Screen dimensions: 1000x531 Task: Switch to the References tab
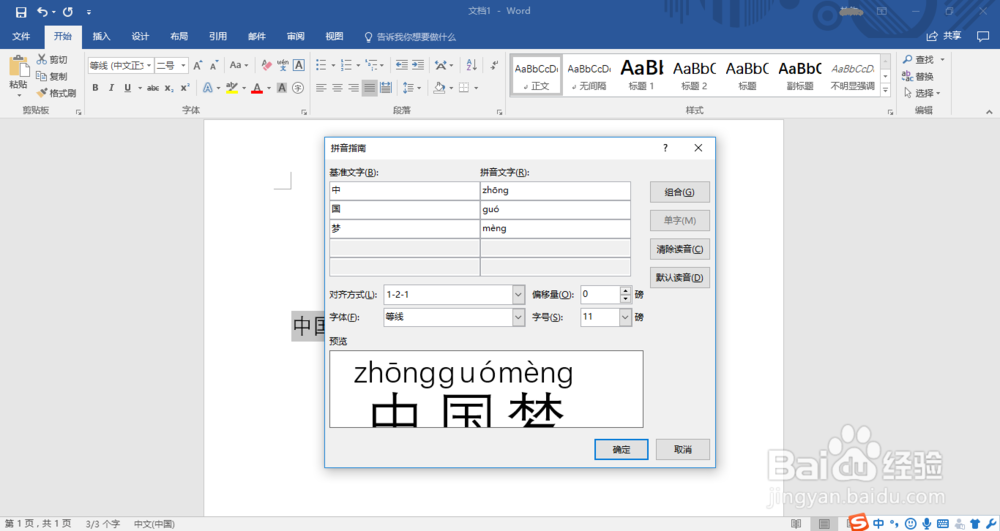pos(218,36)
